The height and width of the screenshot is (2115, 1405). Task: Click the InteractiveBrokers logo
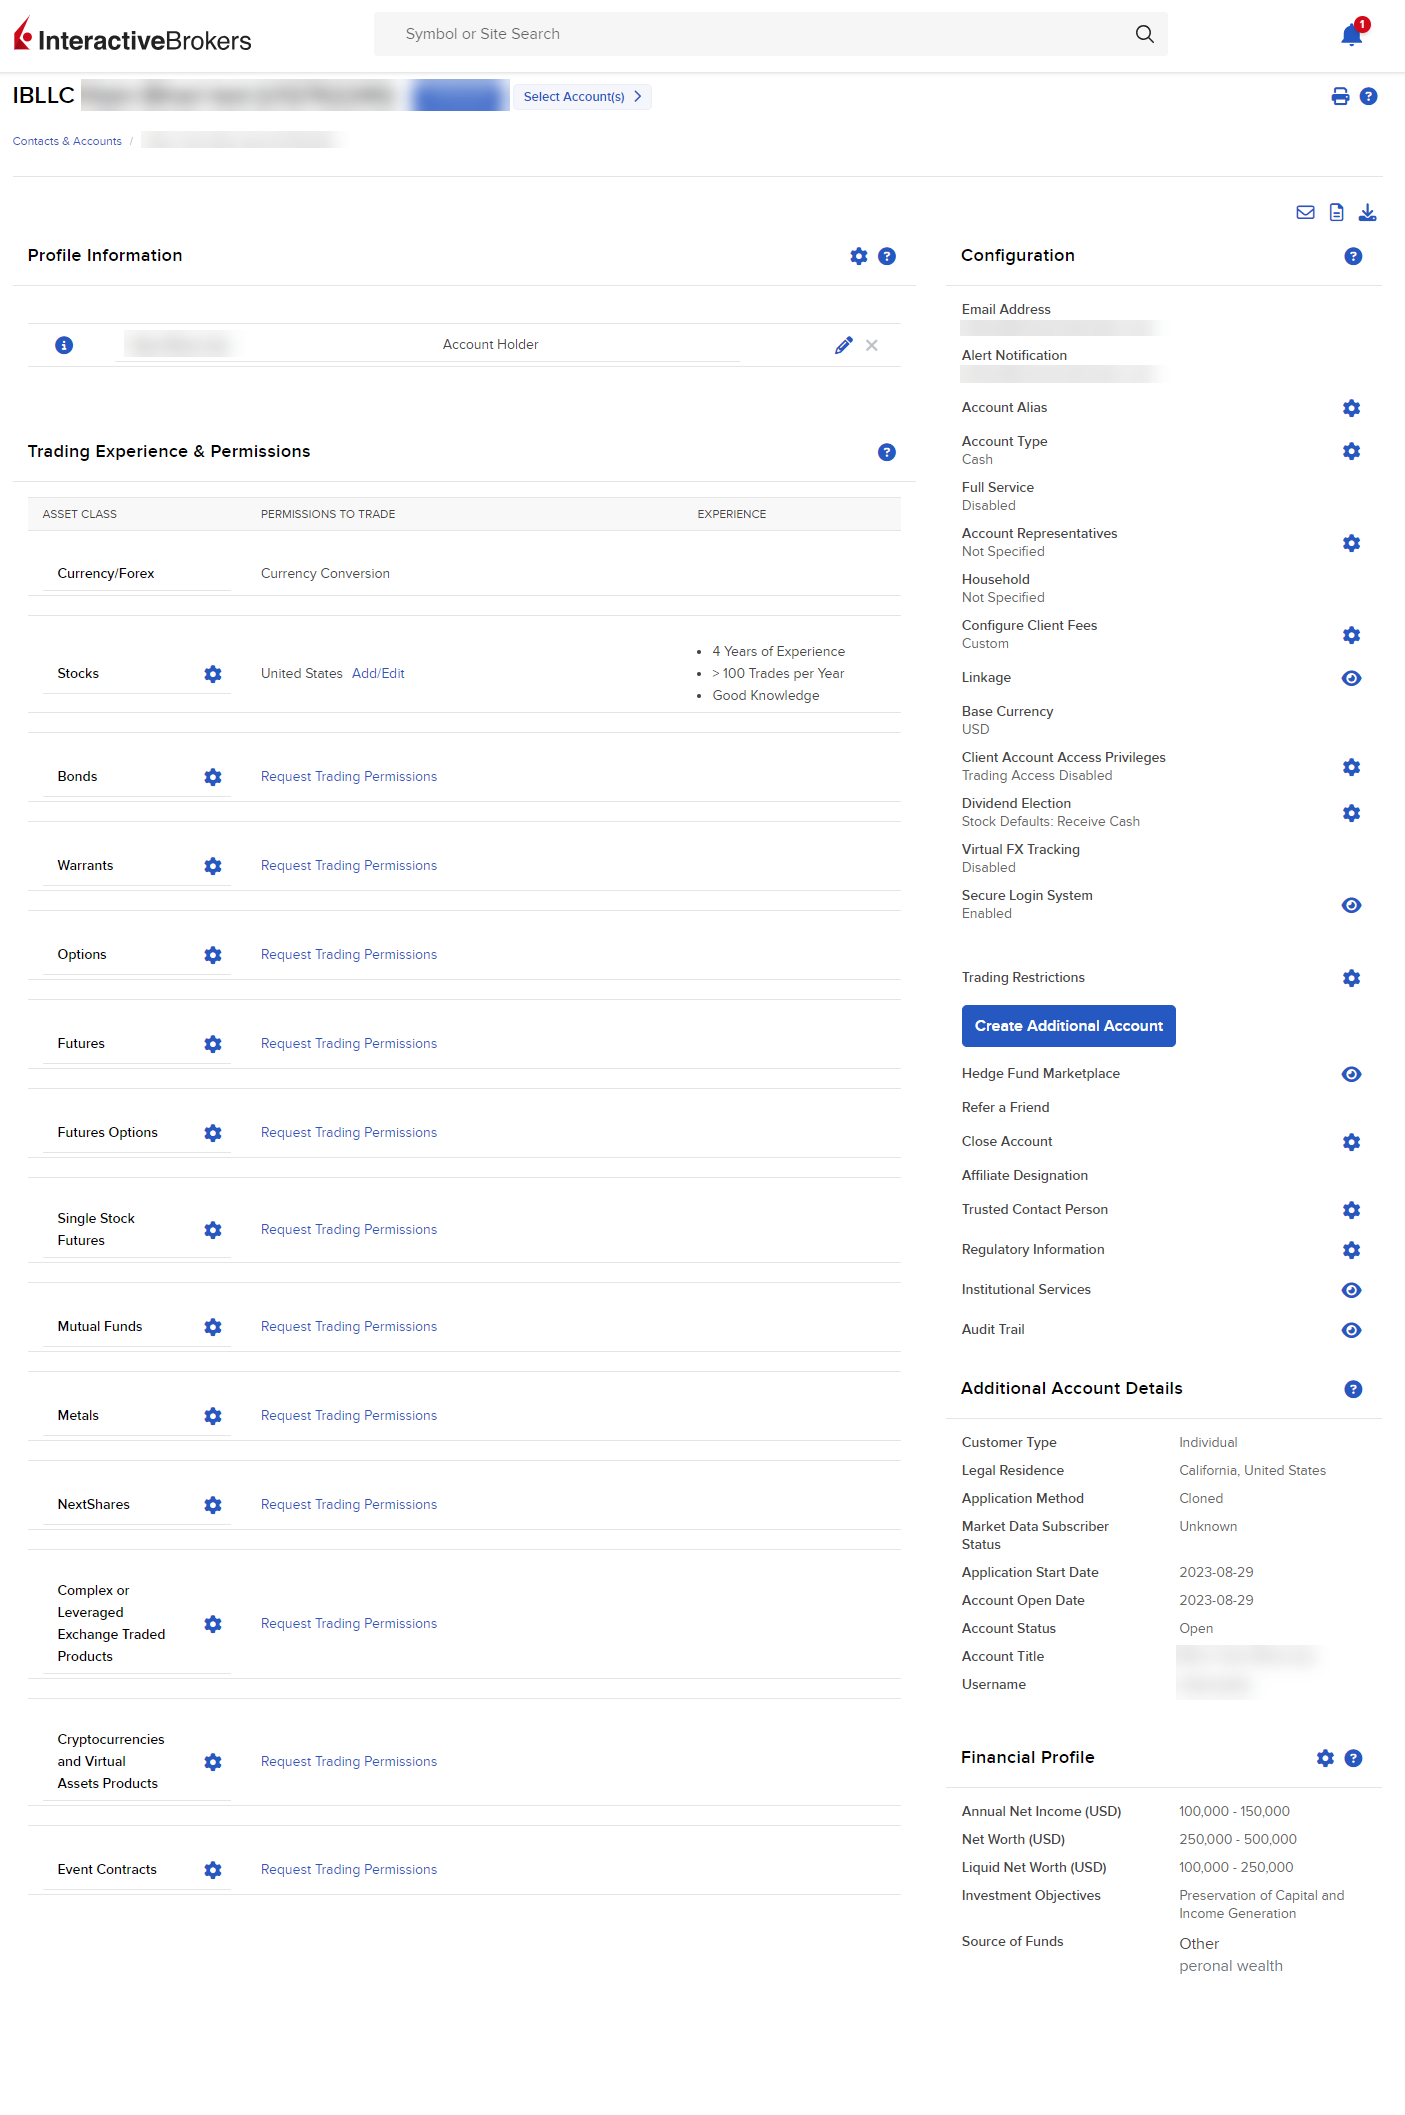(x=132, y=36)
